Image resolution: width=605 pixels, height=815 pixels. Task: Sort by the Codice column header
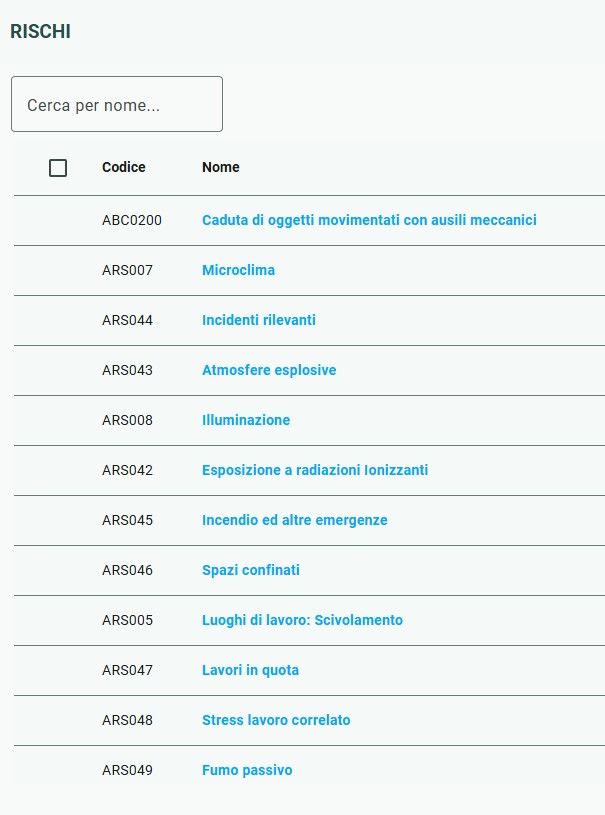[x=124, y=167]
